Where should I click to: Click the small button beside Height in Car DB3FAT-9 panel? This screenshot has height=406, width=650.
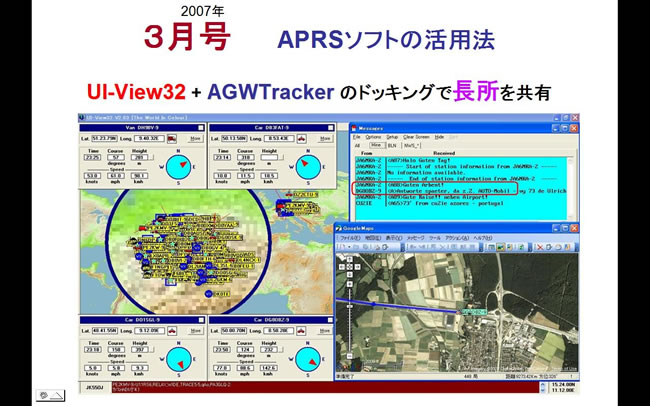pos(281,158)
